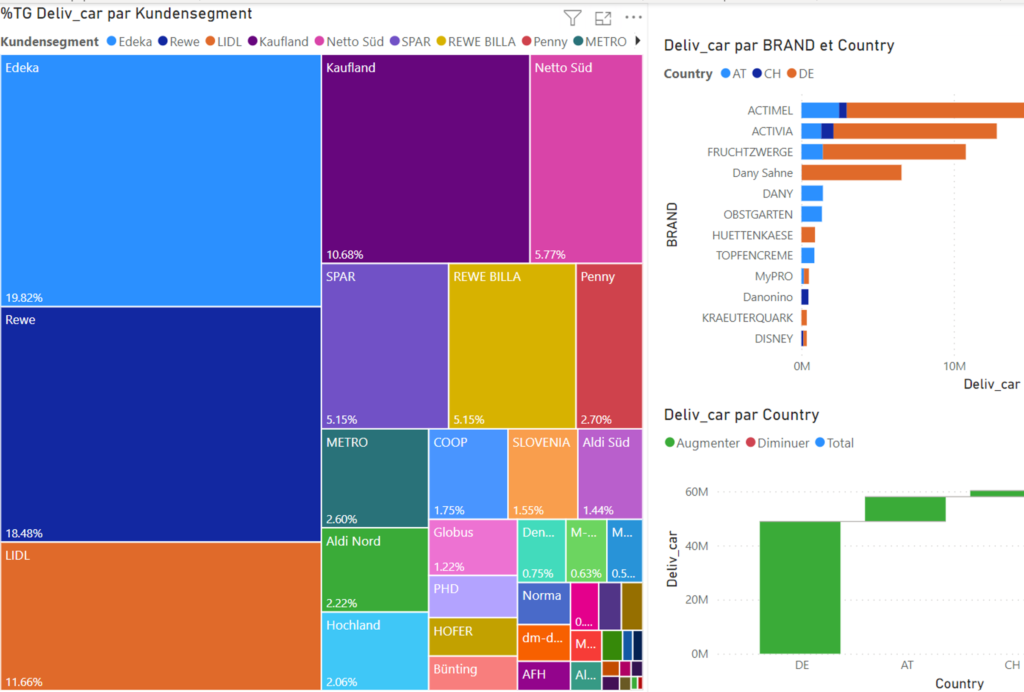Open the filter icon on treemap visual
This screenshot has height=692, width=1024.
pos(572,18)
